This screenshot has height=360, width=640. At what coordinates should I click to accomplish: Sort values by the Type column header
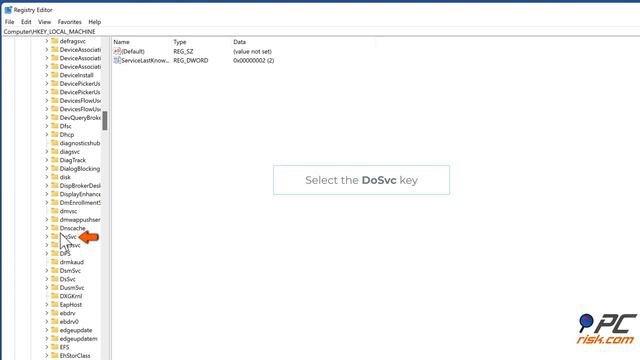[180, 42]
